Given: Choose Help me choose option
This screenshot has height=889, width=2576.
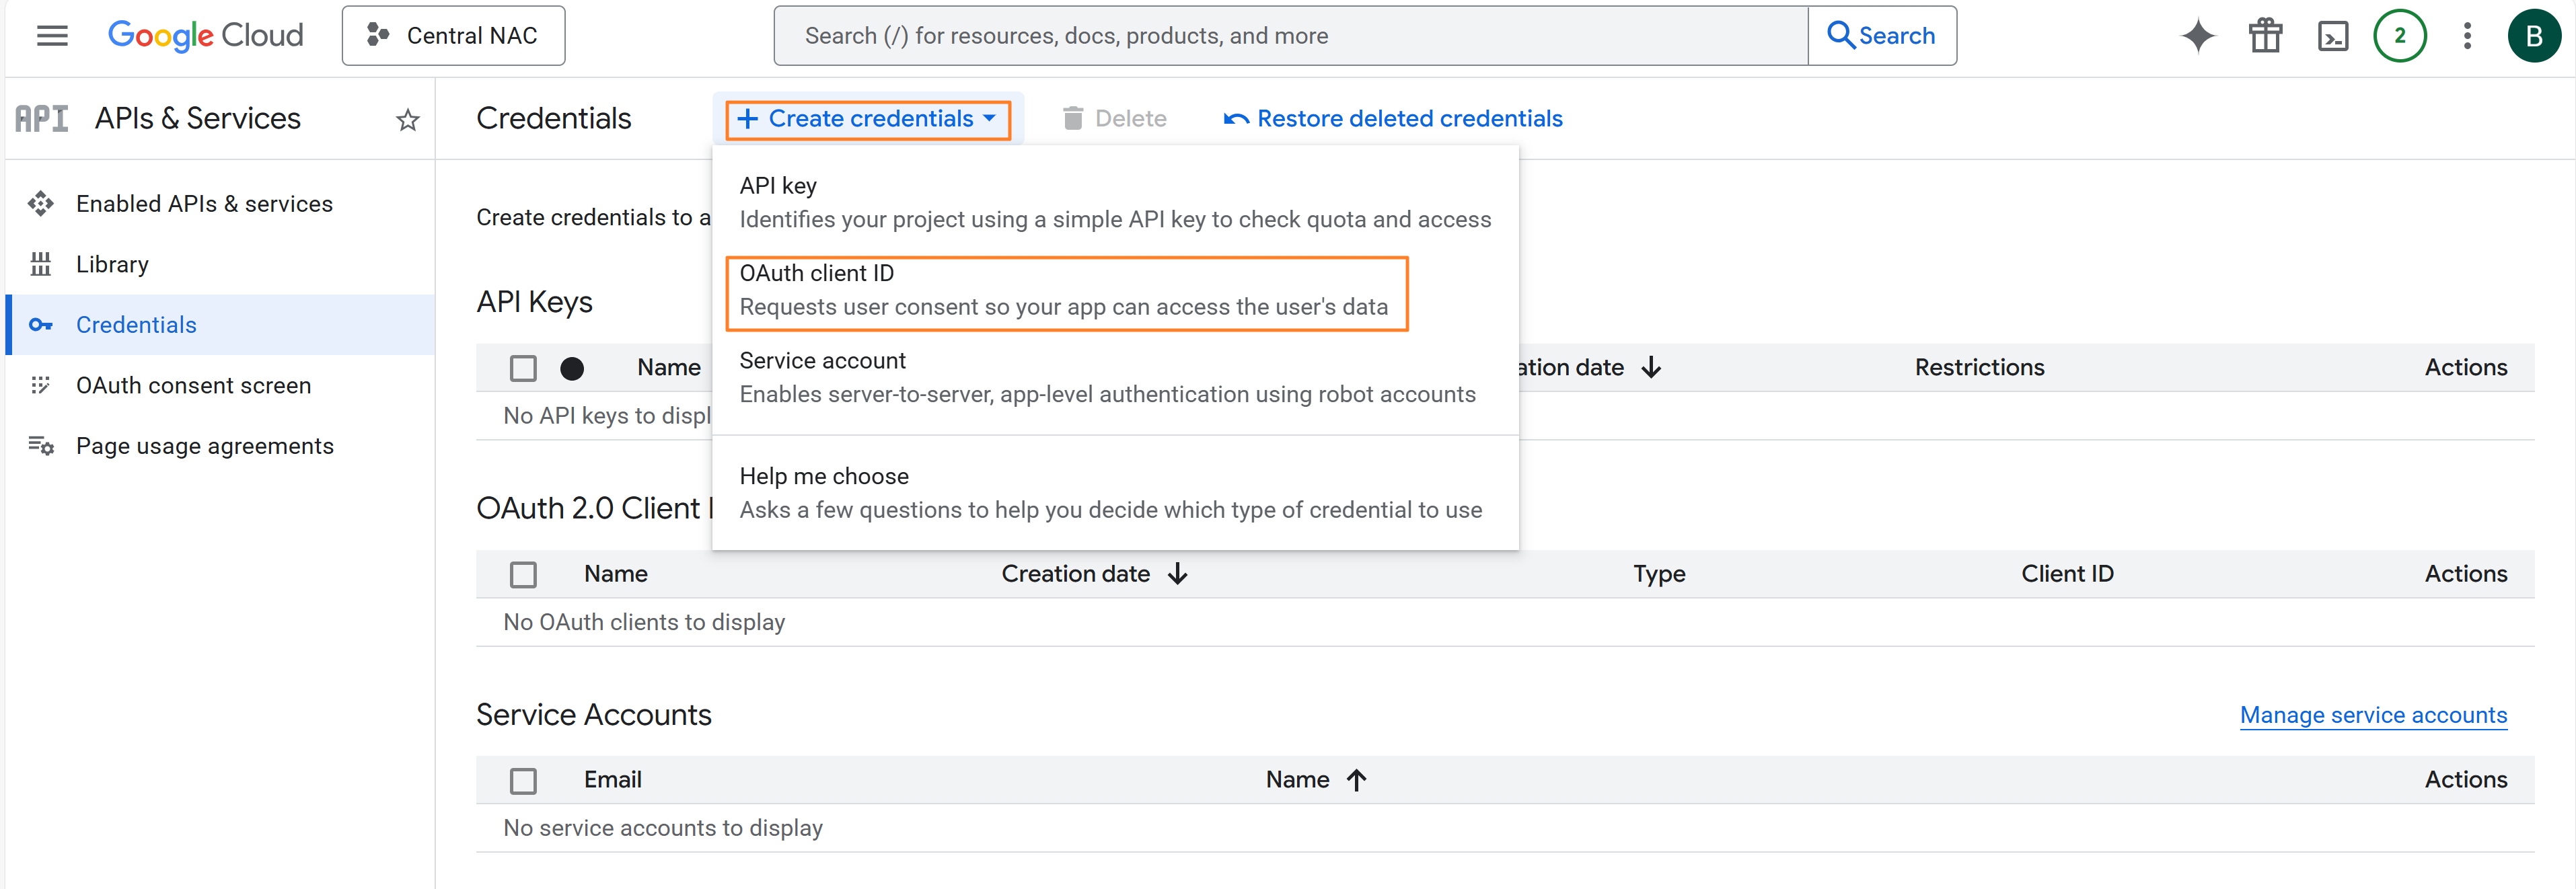Looking at the screenshot, I should (x=1115, y=493).
